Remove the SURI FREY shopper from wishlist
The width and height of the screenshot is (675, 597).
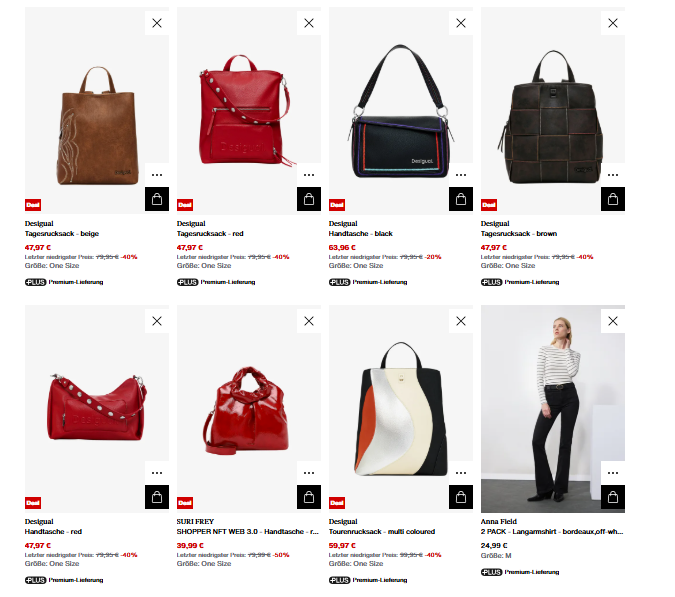coord(309,321)
